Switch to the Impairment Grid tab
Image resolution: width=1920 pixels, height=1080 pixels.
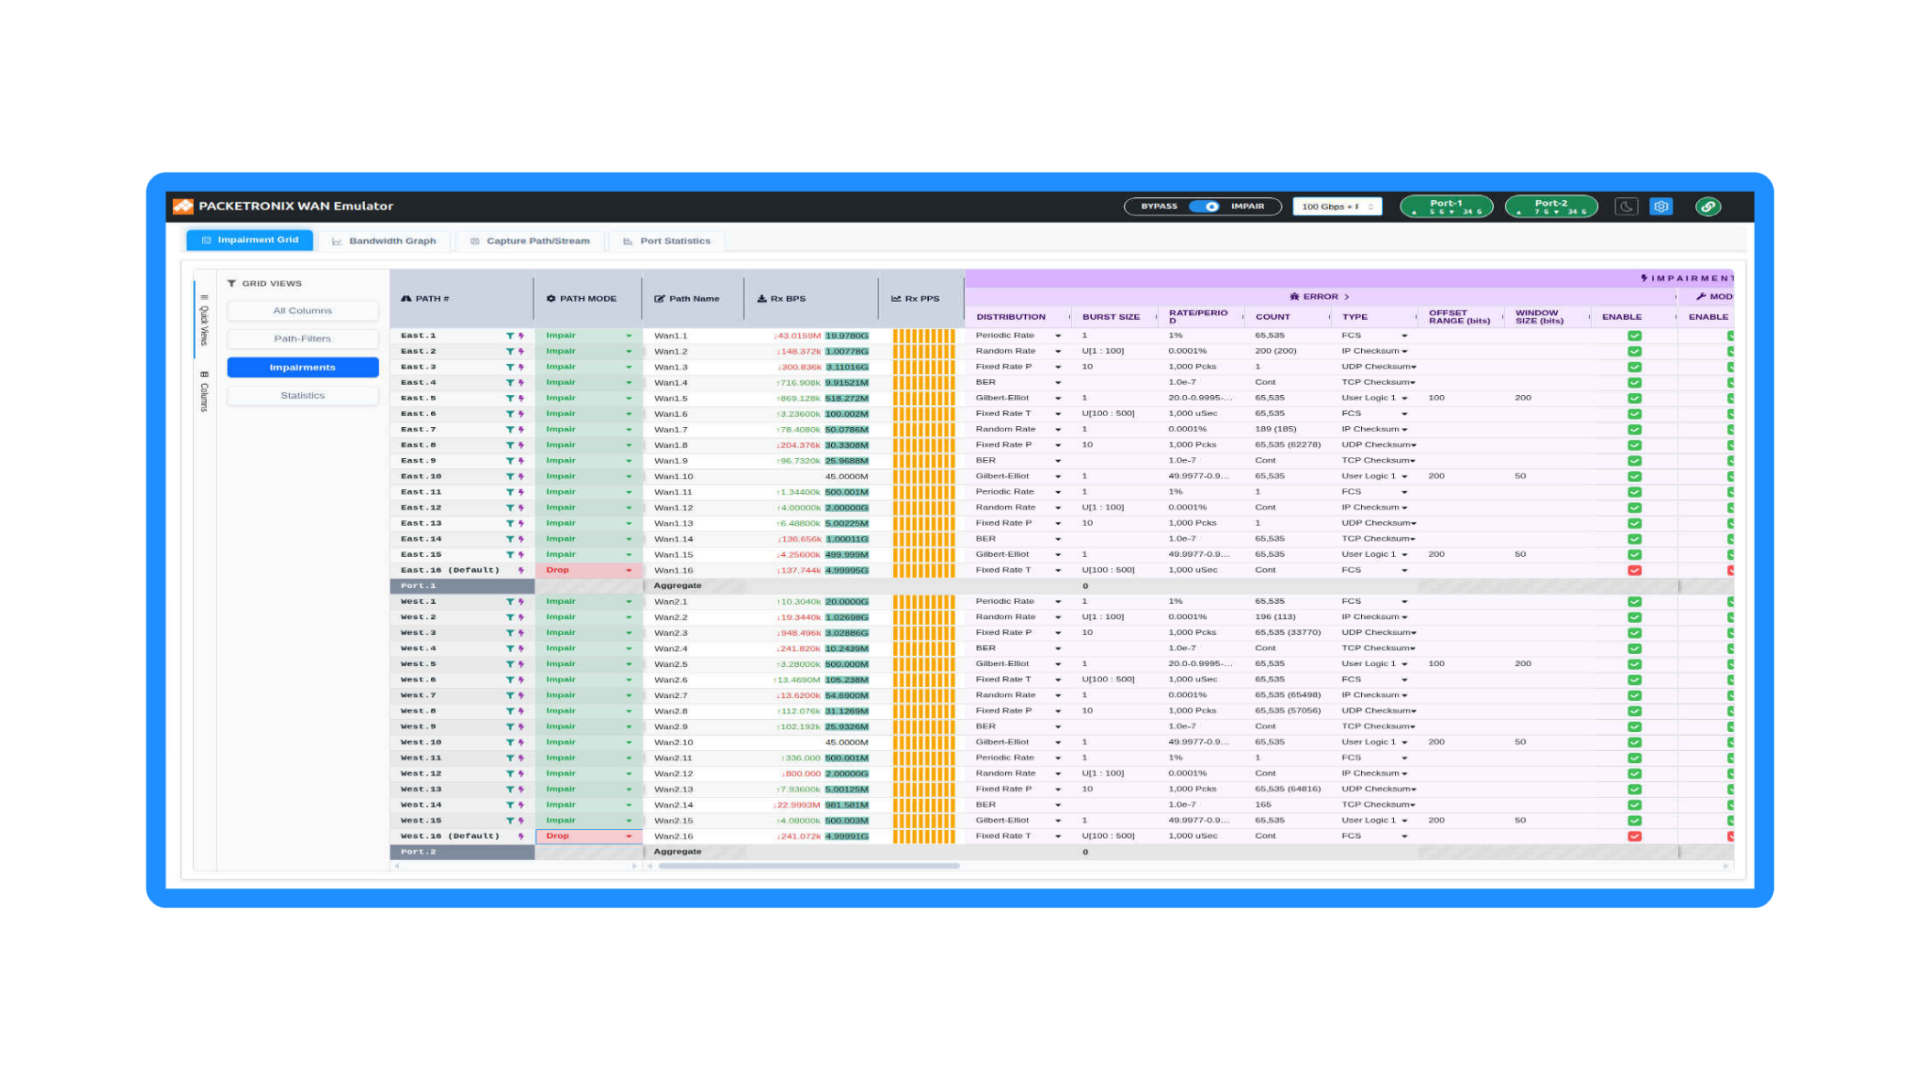pyautogui.click(x=250, y=240)
